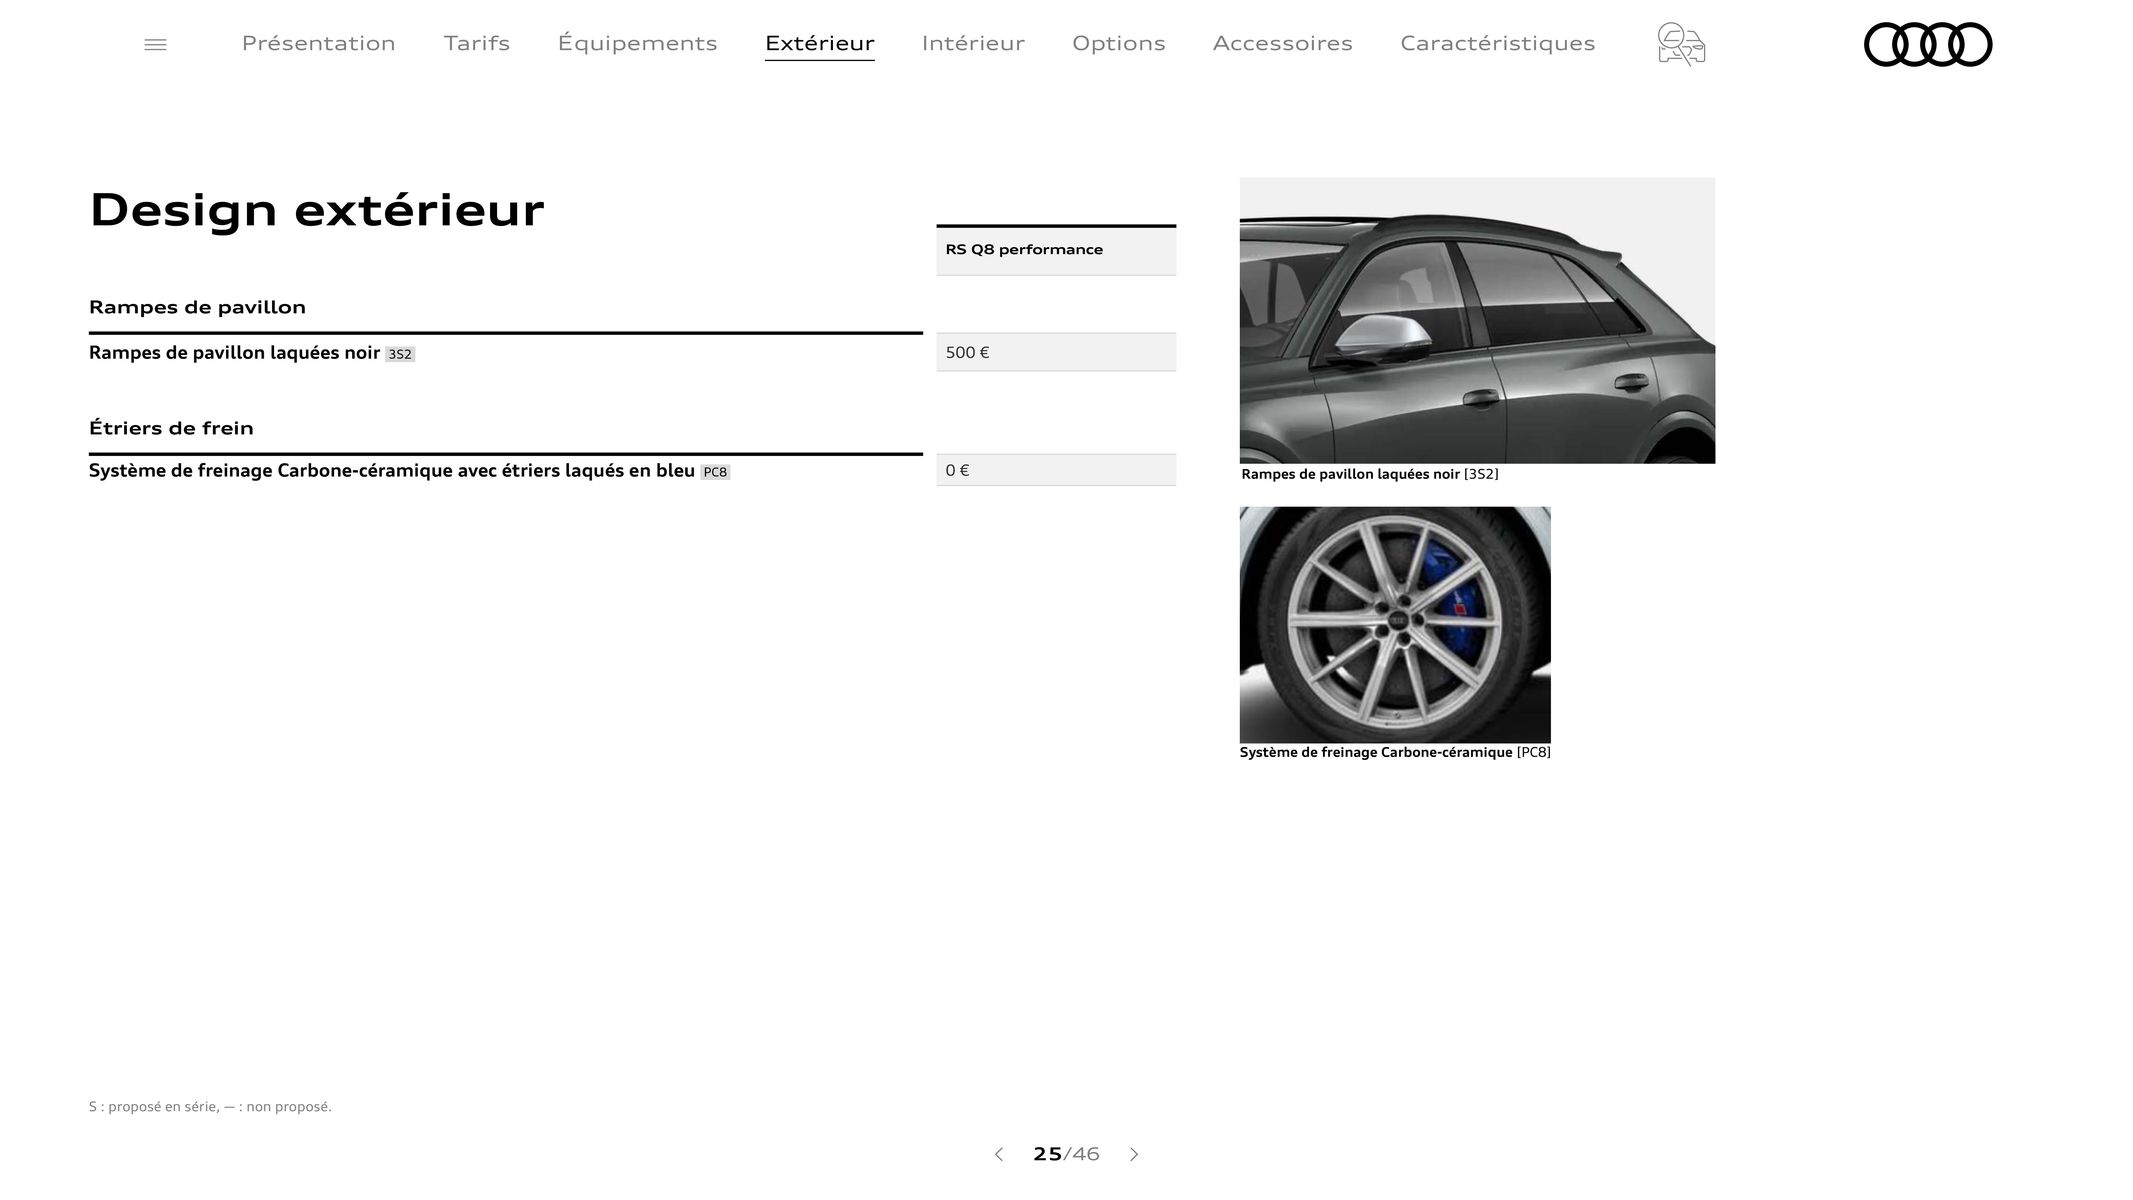Click the Rampes de pavillon laquées noir row

click(505, 353)
